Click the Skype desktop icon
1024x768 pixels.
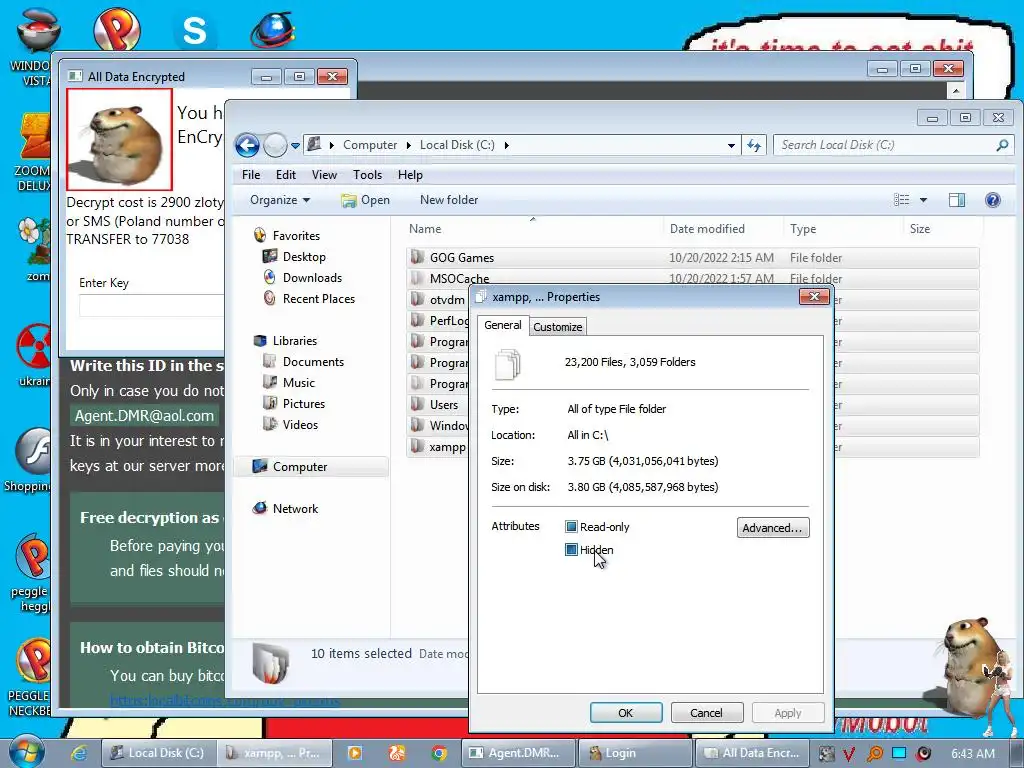(x=195, y=29)
